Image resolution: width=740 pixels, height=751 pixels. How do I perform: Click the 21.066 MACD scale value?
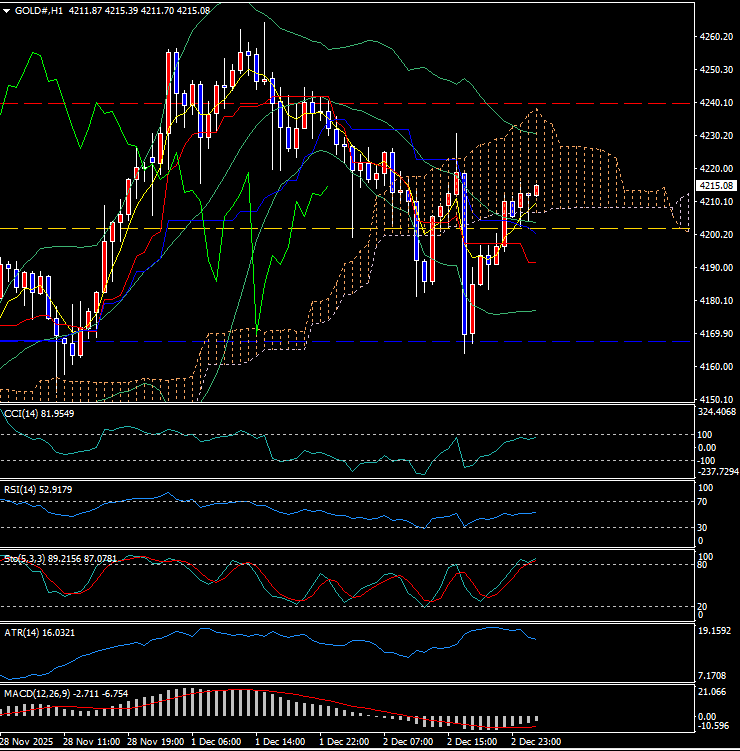712,693
